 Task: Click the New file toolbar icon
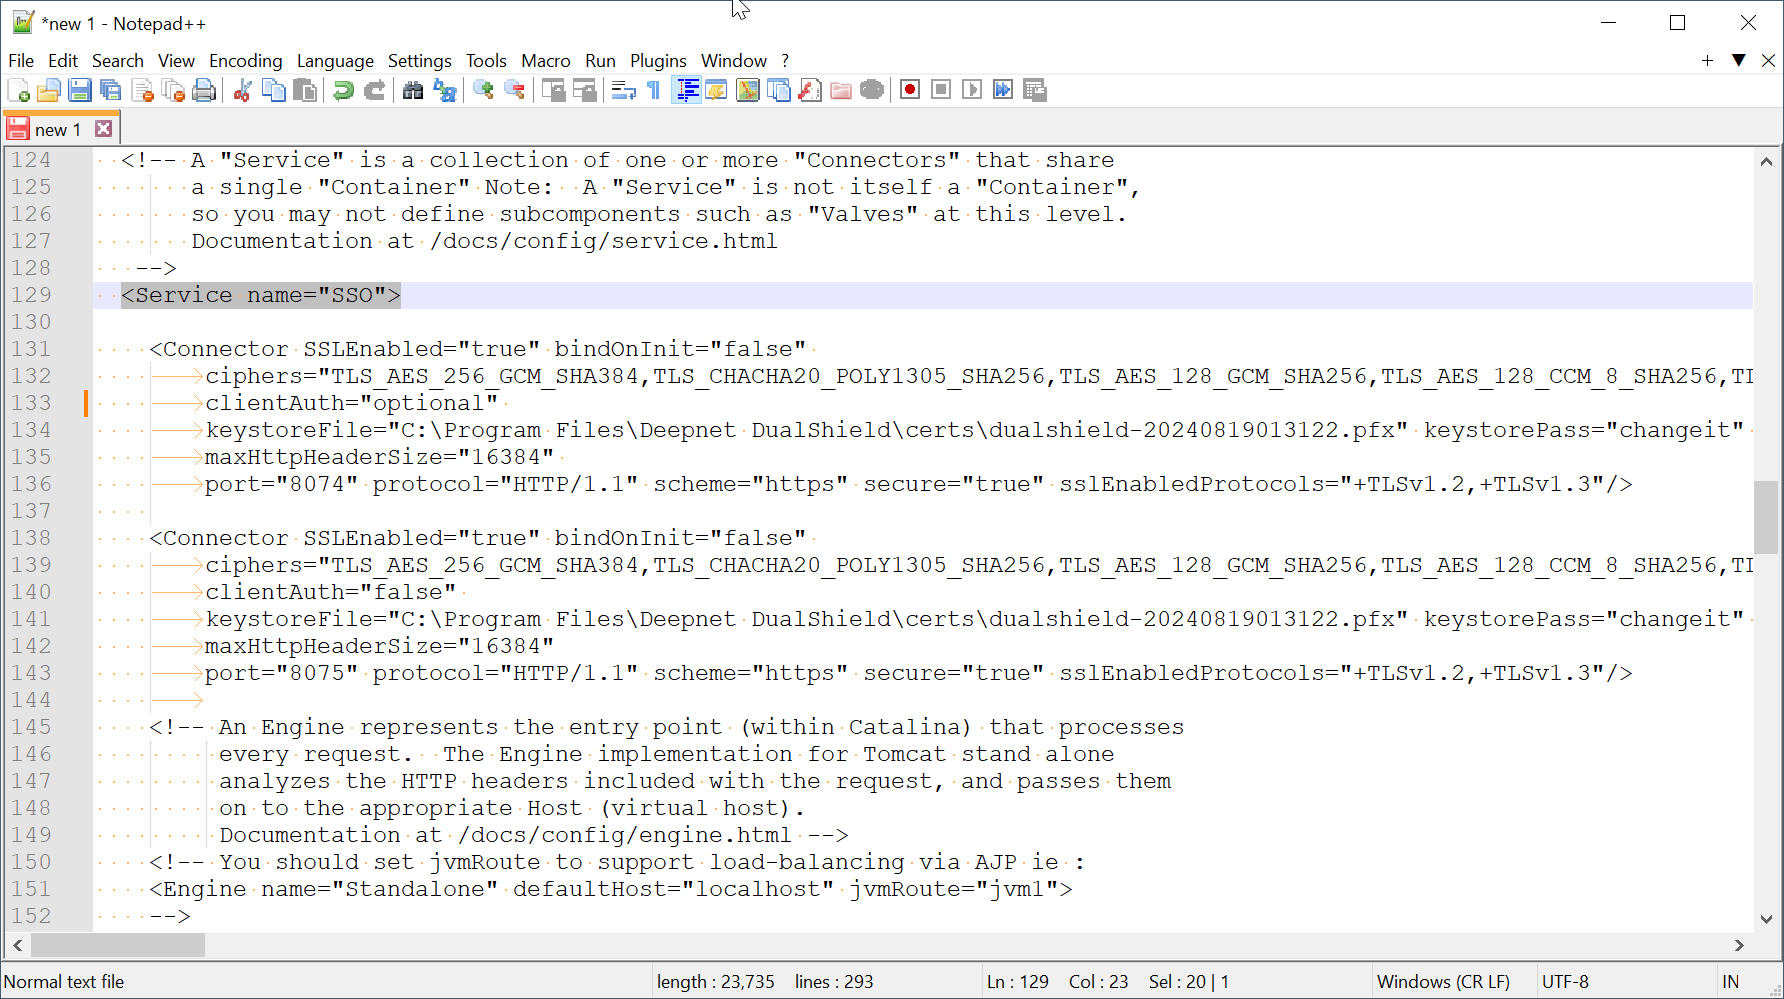(18, 90)
